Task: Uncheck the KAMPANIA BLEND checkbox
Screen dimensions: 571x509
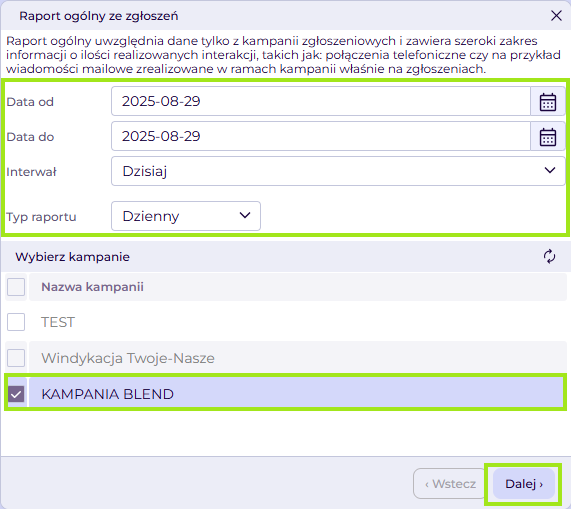Action: click(x=16, y=394)
